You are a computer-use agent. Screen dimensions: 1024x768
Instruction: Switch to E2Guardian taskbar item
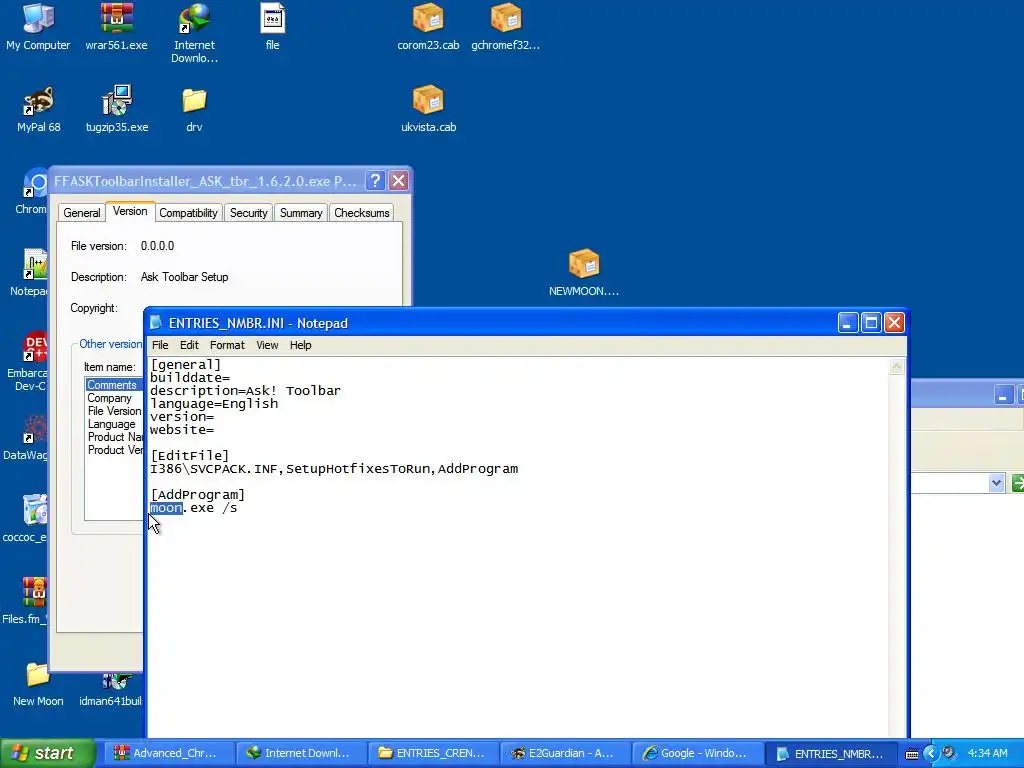[564, 753]
